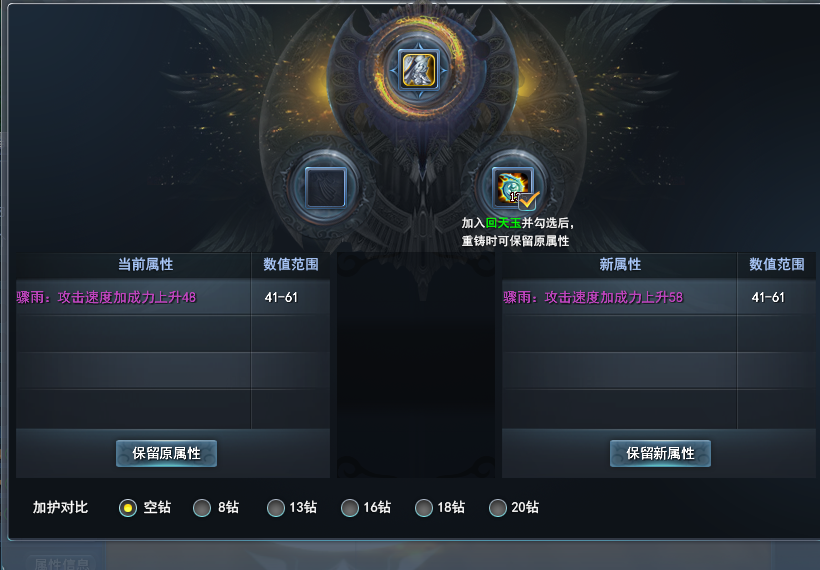The width and height of the screenshot is (820, 570).
Task: Click the 数值范围 header in the current panel
Action: point(291,264)
